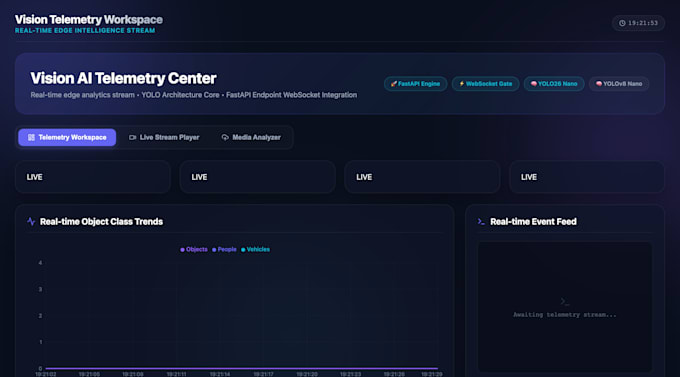The height and width of the screenshot is (377, 680).
Task: Toggle the Vehicles series in chart legend
Action: point(255,249)
